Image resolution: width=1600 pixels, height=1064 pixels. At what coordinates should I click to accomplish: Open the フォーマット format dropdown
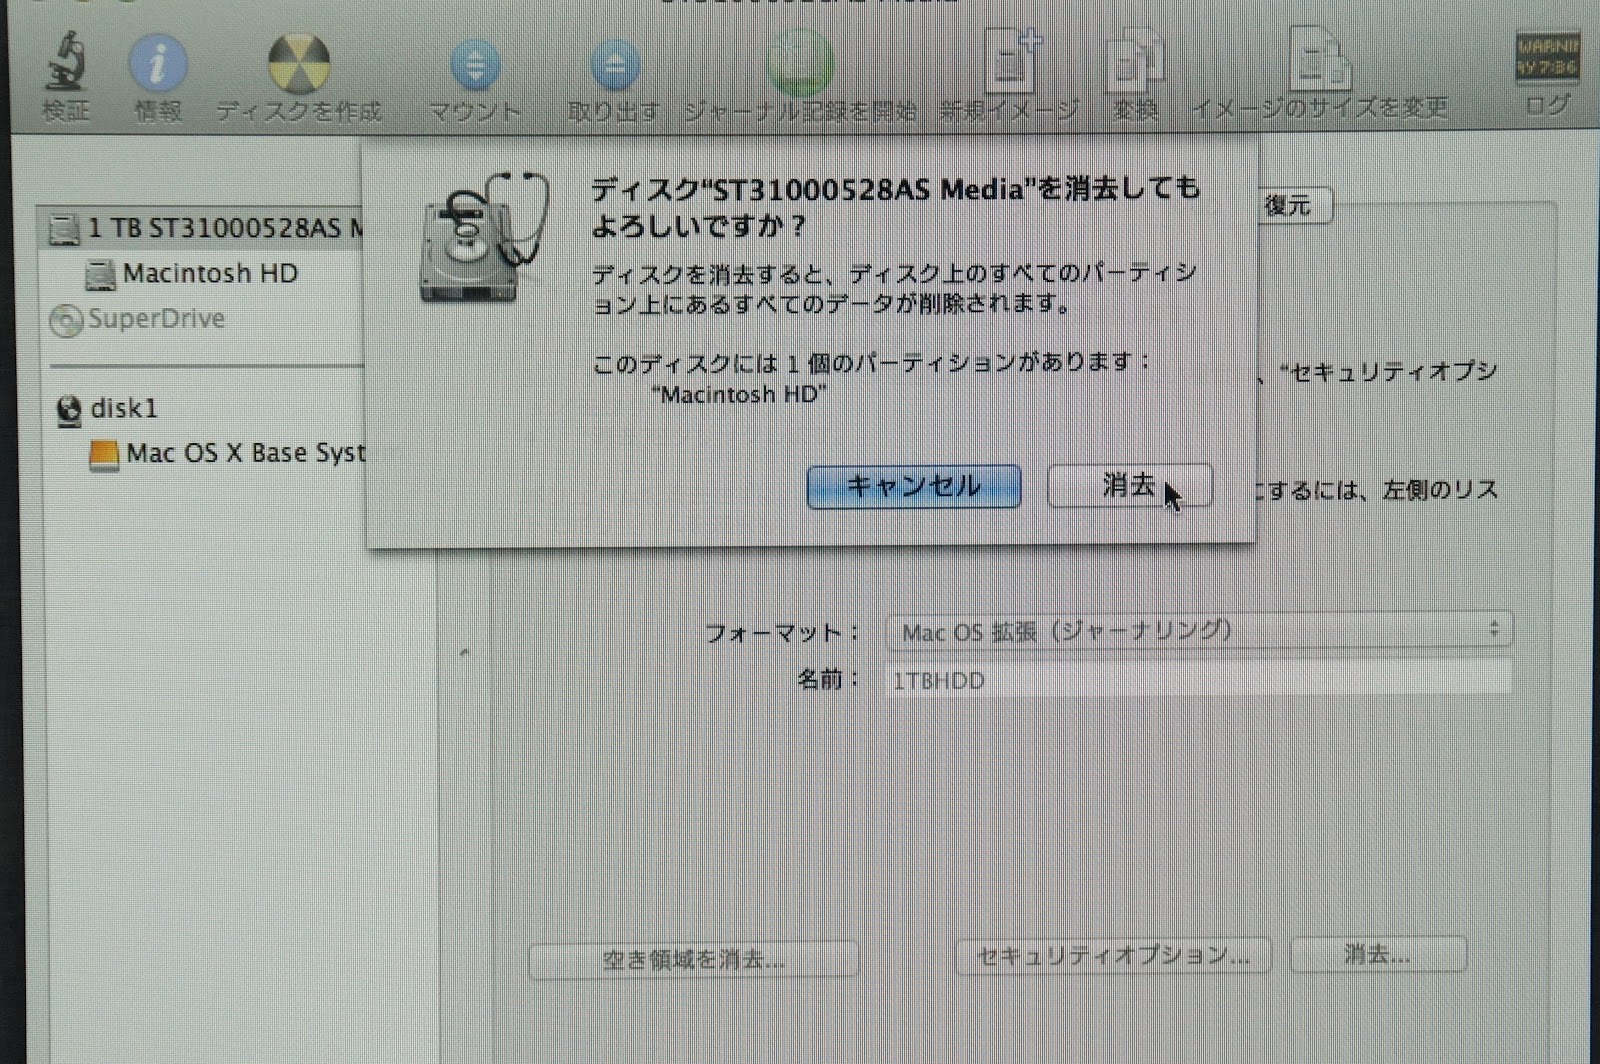[1199, 630]
